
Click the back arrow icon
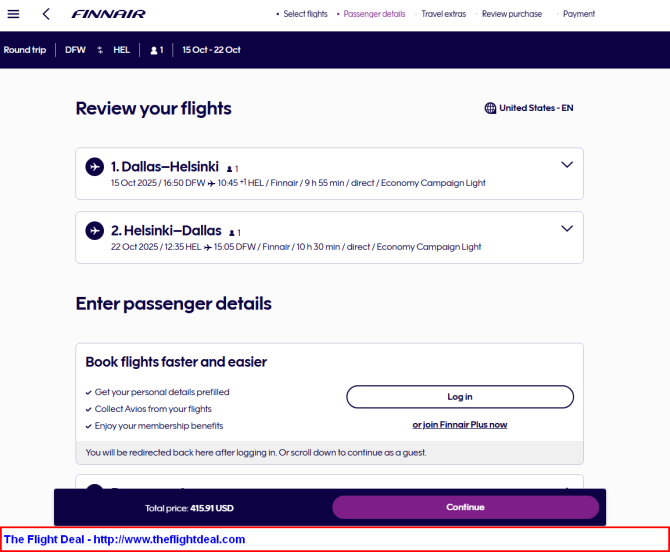(46, 14)
